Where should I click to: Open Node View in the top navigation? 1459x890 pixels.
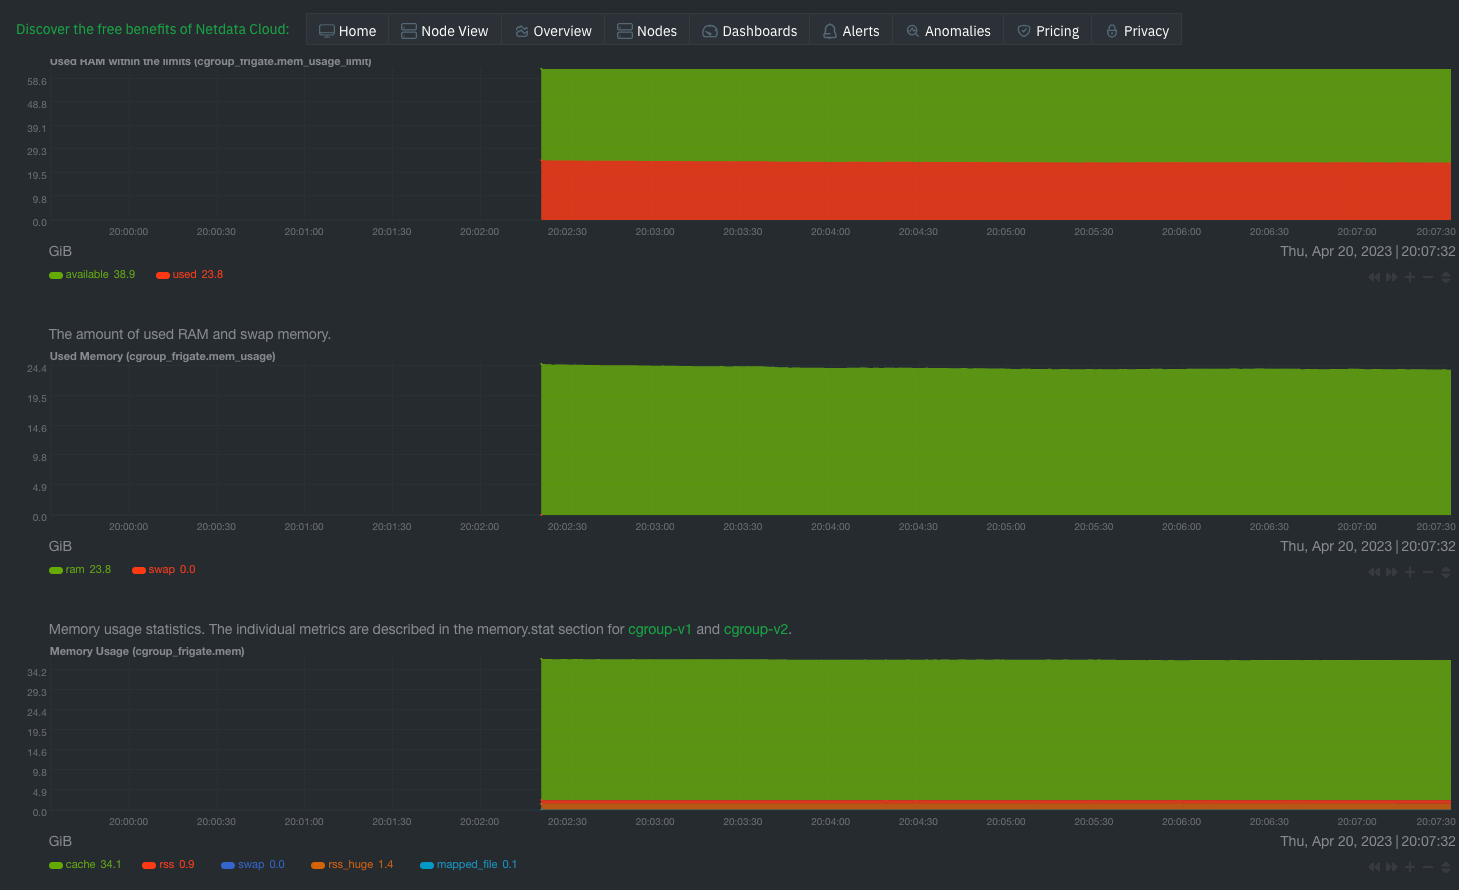[x=445, y=30]
